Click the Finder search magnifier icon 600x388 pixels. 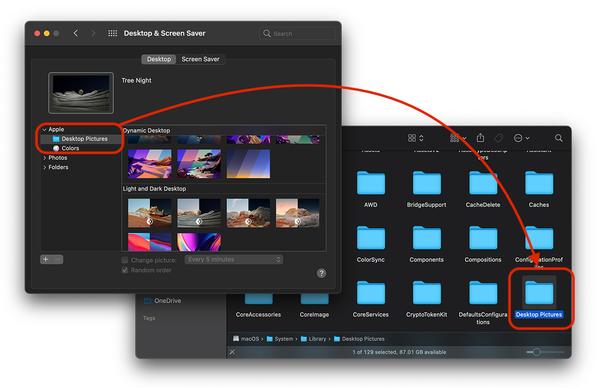coord(558,138)
